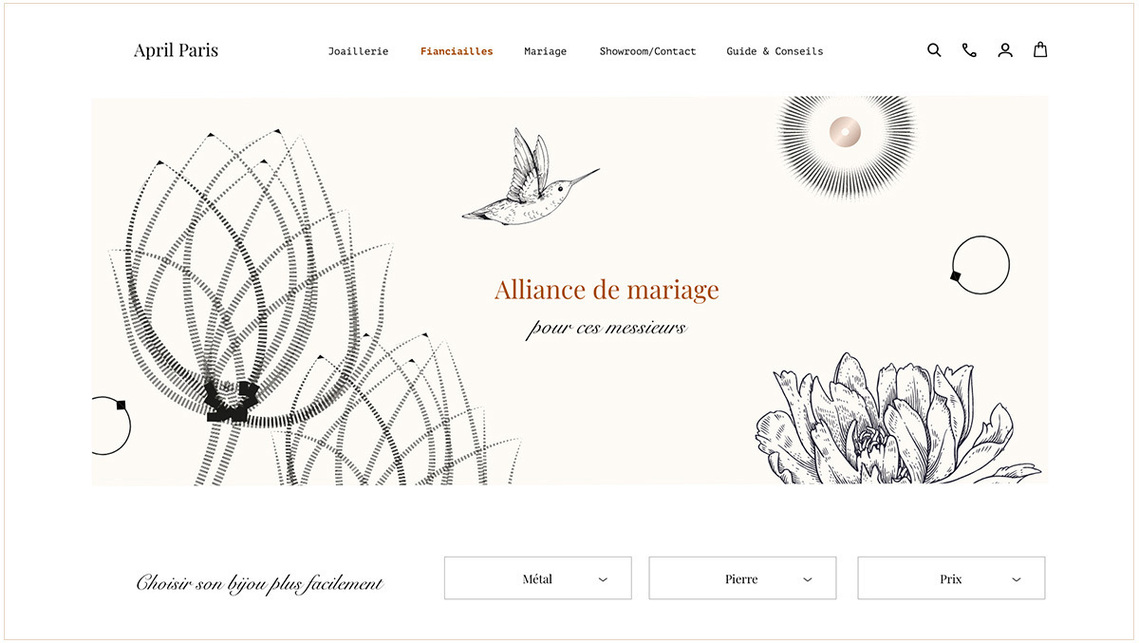Click the April Paris logo

[x=176, y=50]
